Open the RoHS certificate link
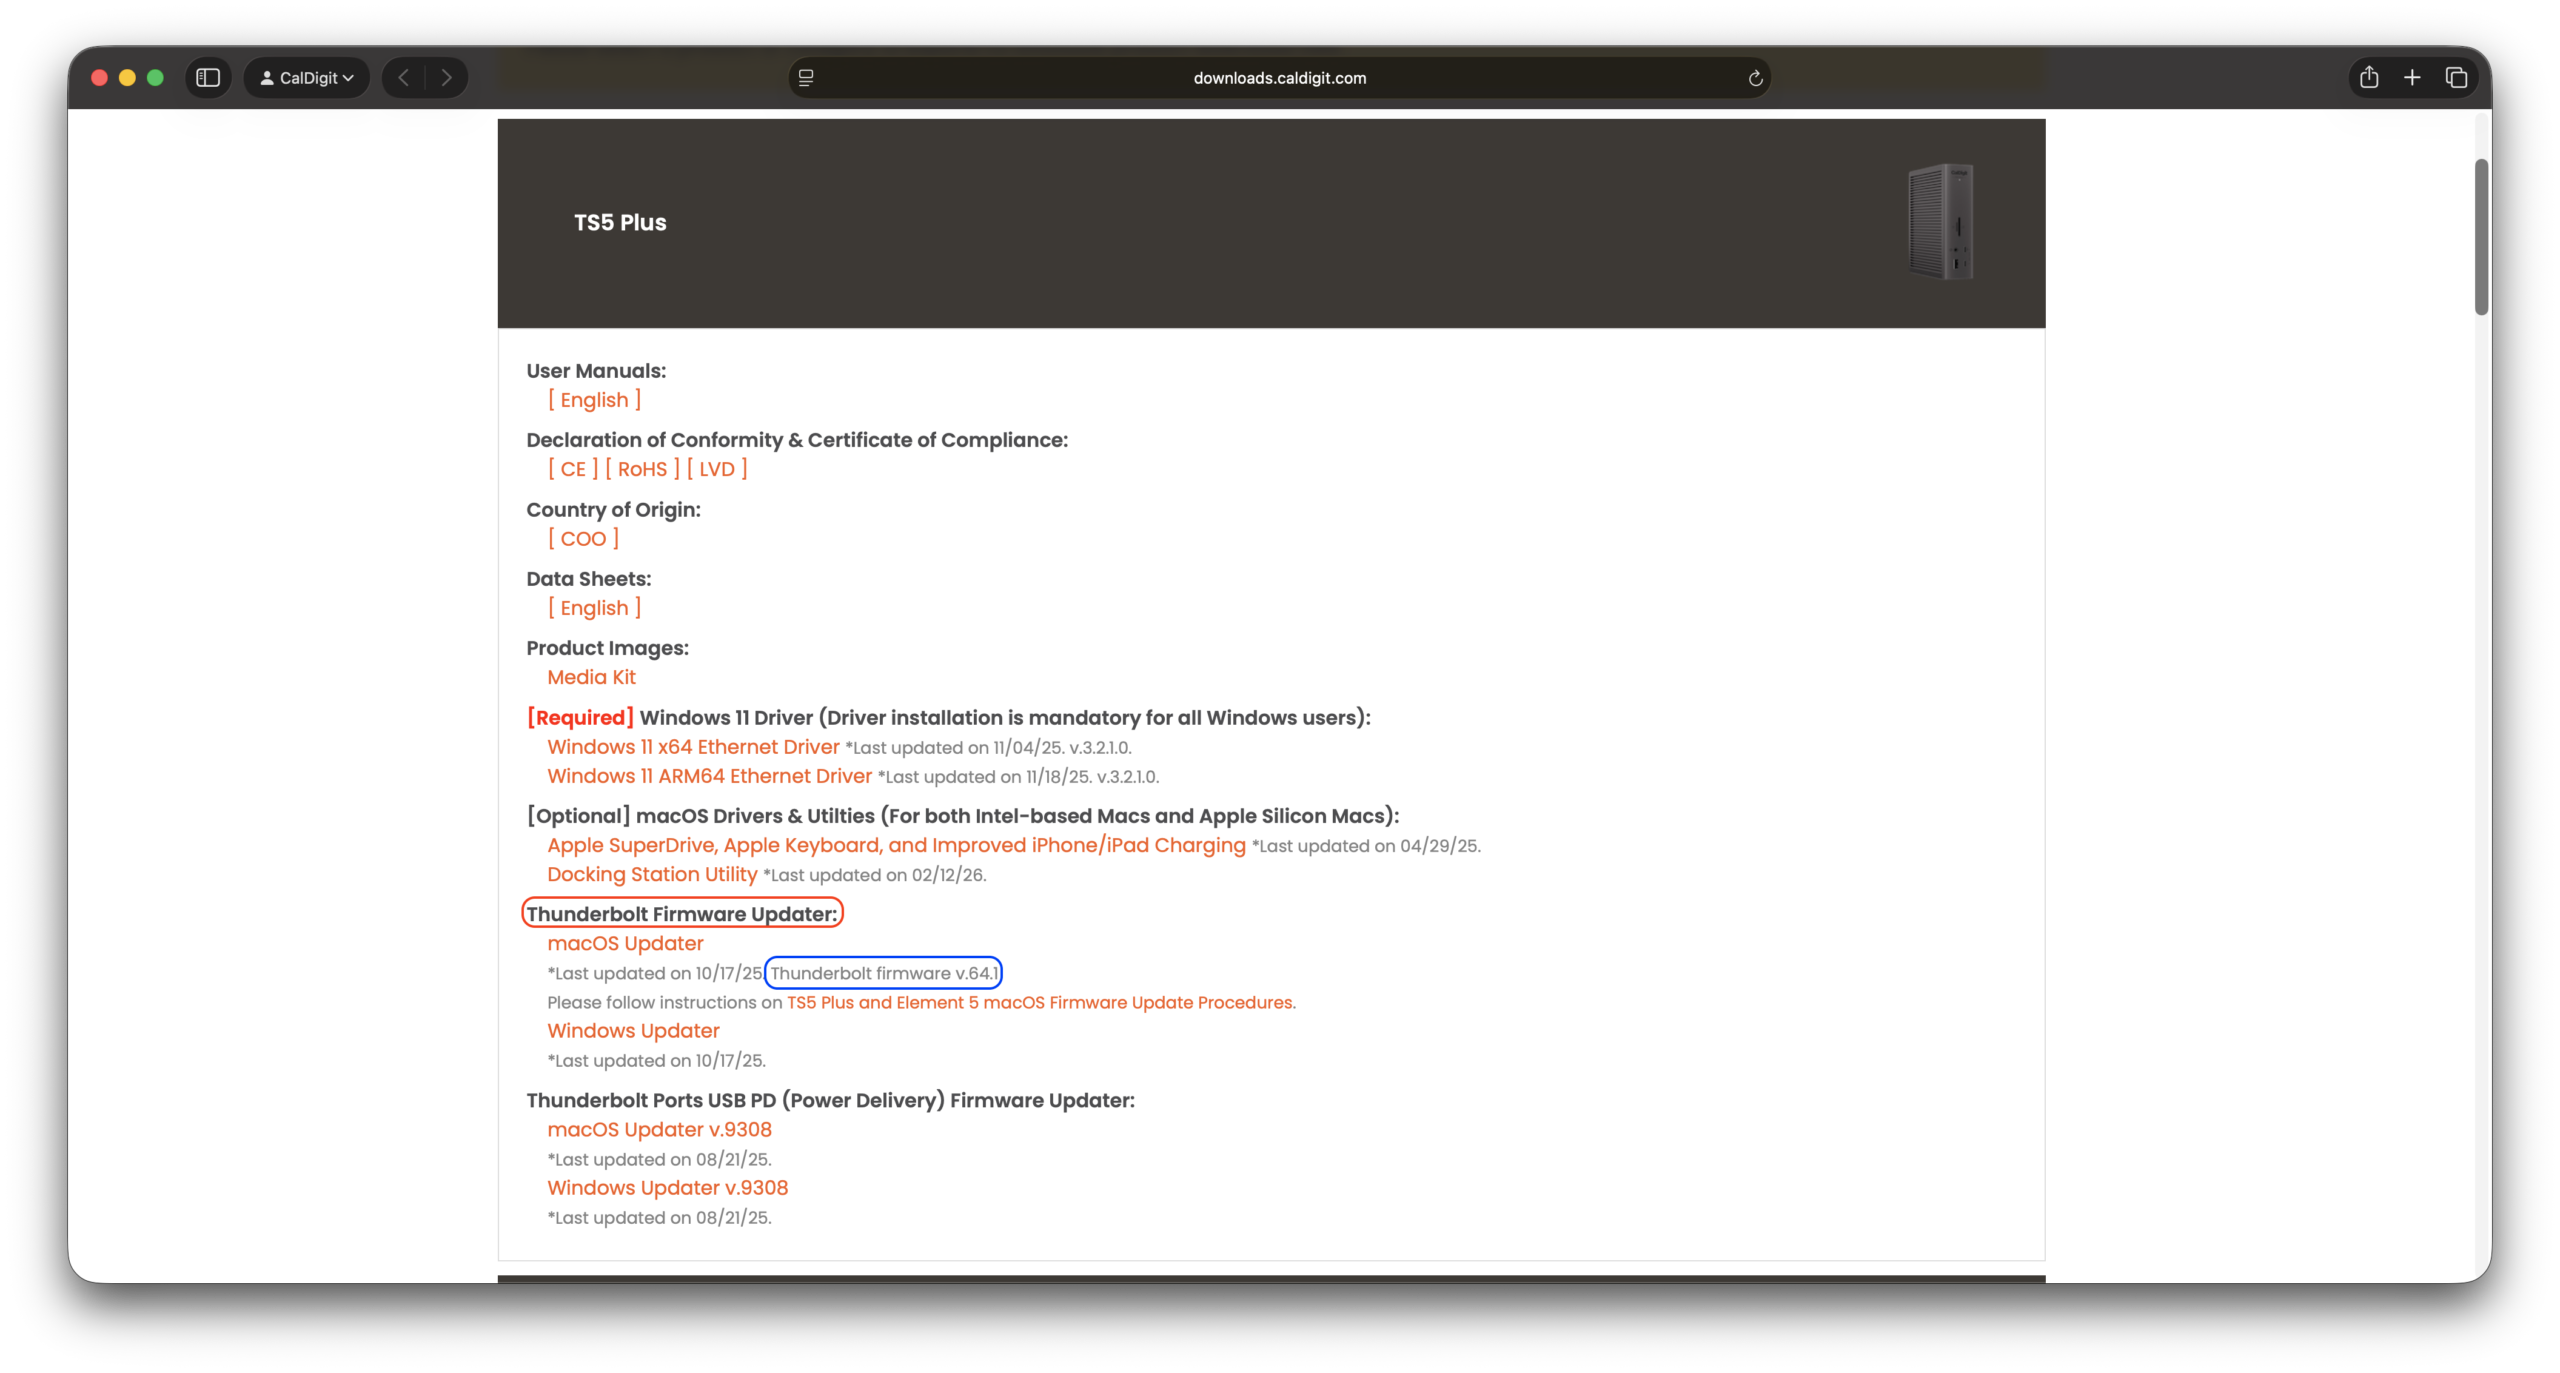 pyautogui.click(x=642, y=469)
